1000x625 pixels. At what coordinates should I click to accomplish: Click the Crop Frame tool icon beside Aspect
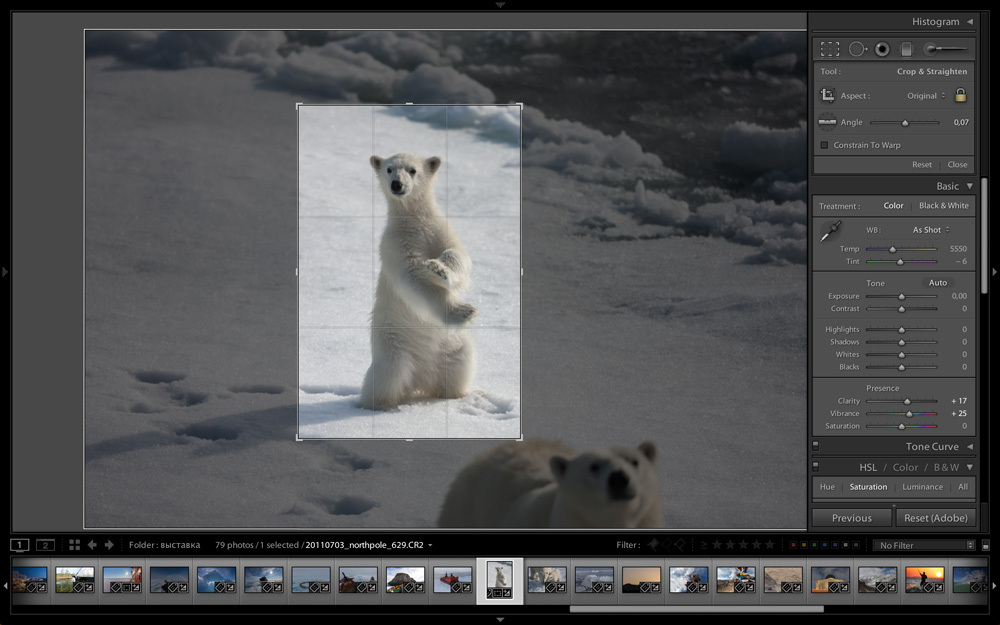[x=827, y=96]
